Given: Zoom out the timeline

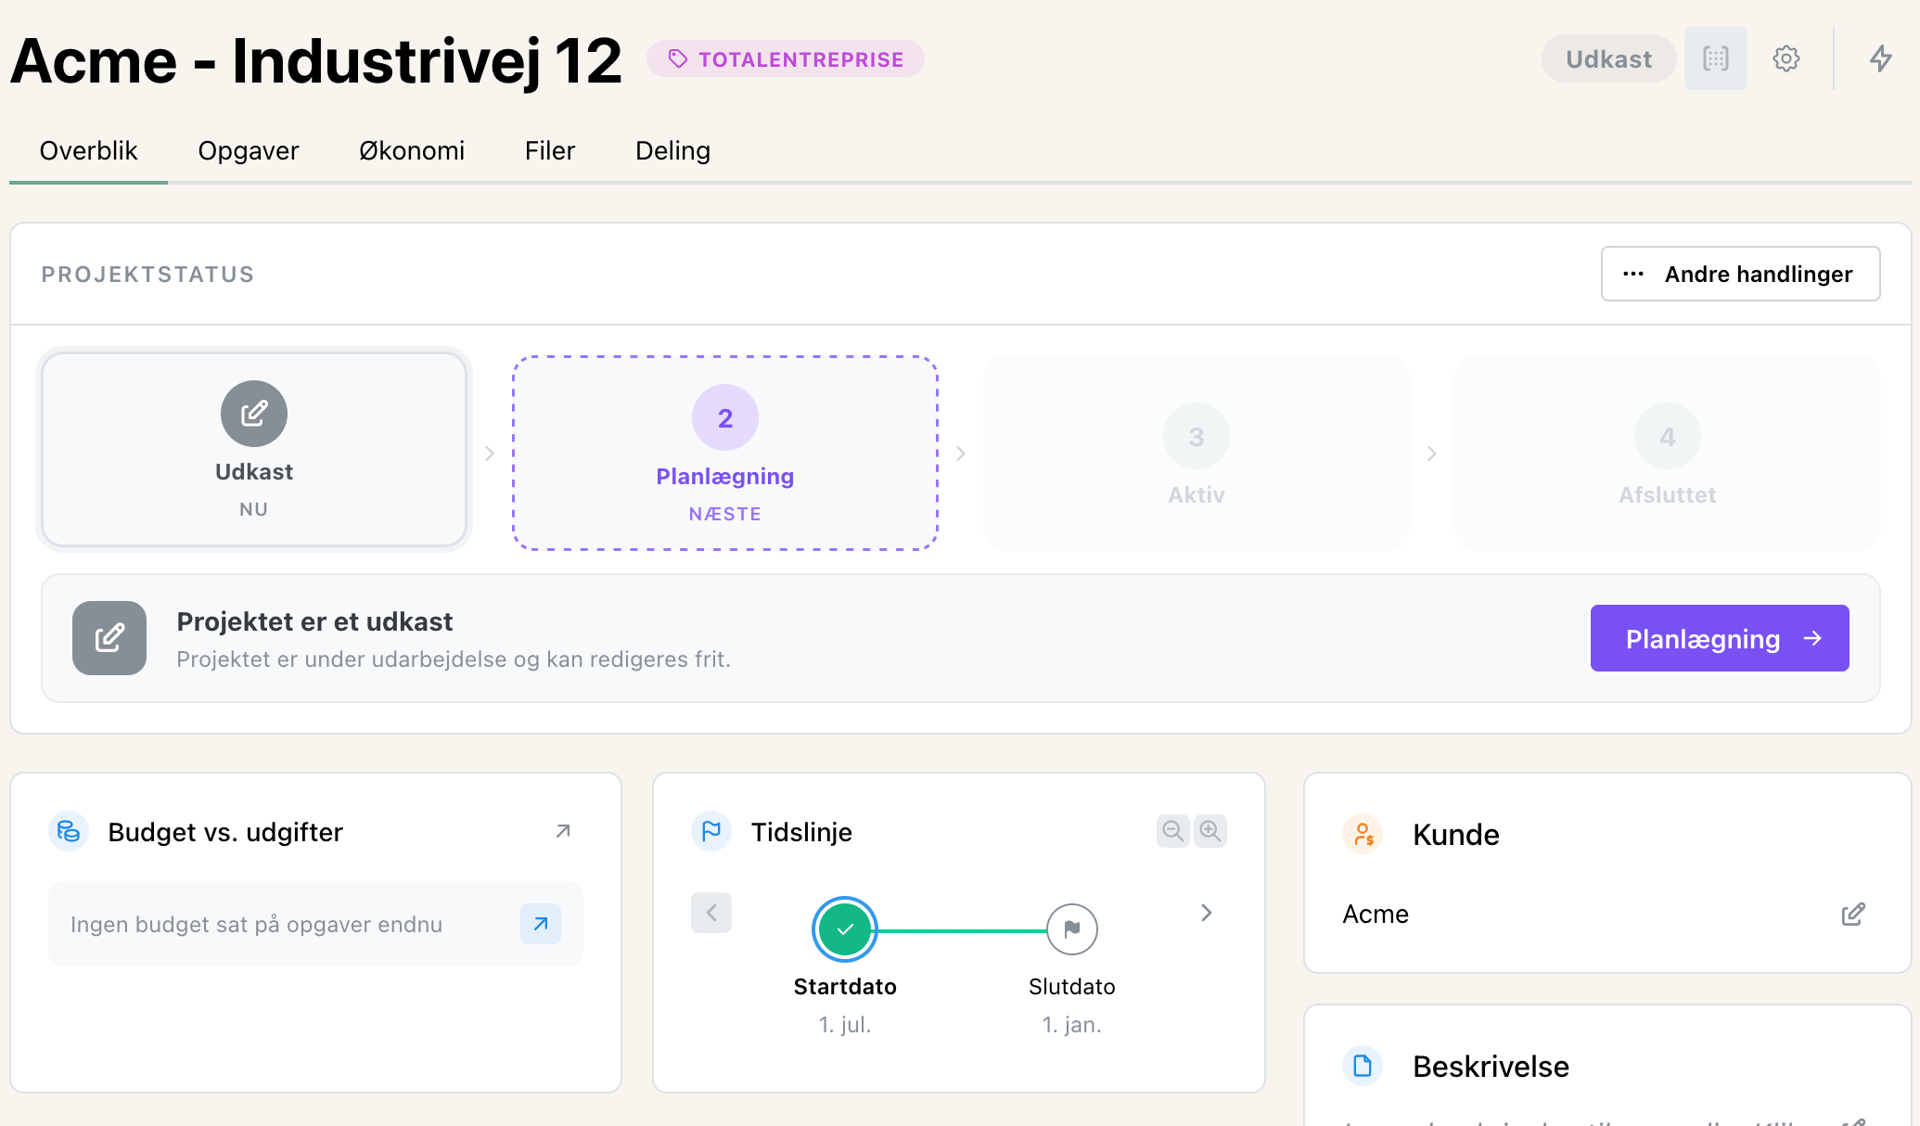Looking at the screenshot, I should point(1173,831).
